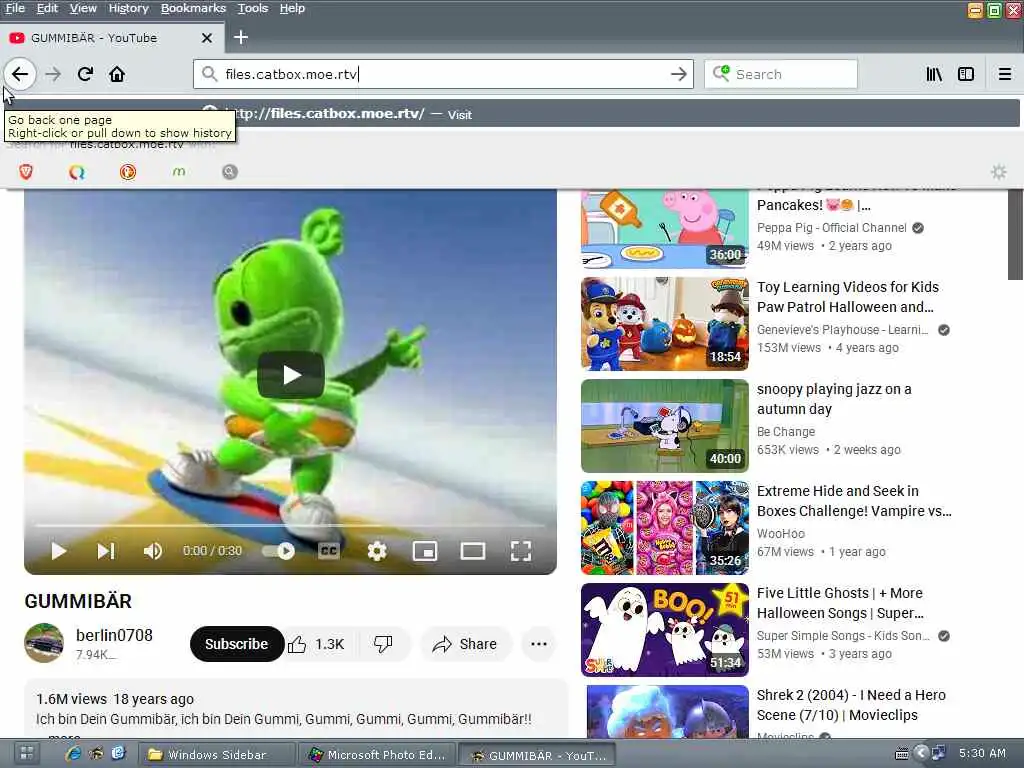Like the video (1.3K)
The height and width of the screenshot is (768, 1024).
(x=316, y=644)
